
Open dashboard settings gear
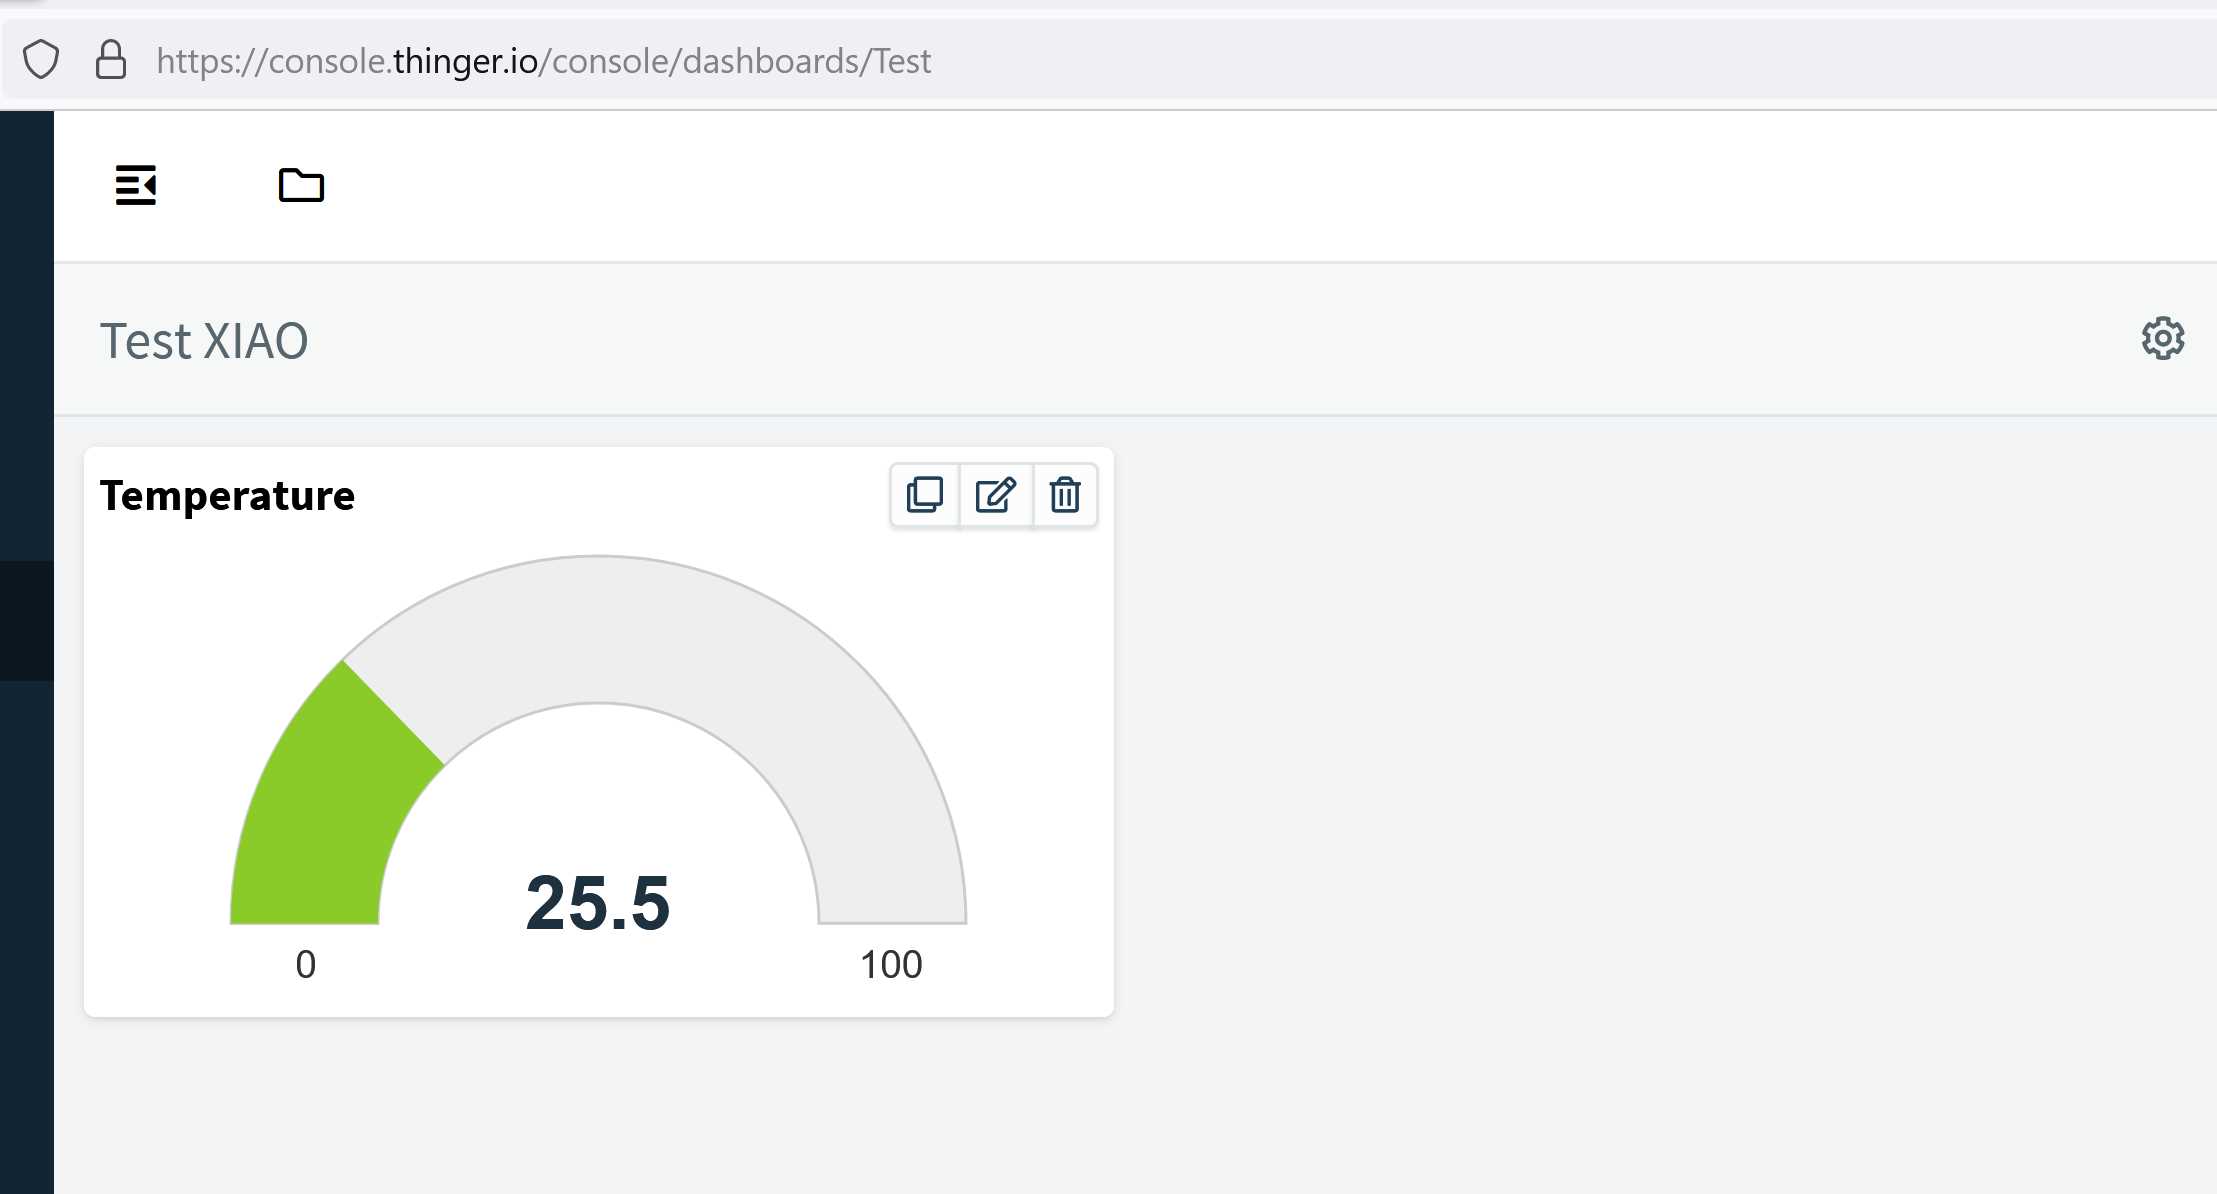point(2162,339)
